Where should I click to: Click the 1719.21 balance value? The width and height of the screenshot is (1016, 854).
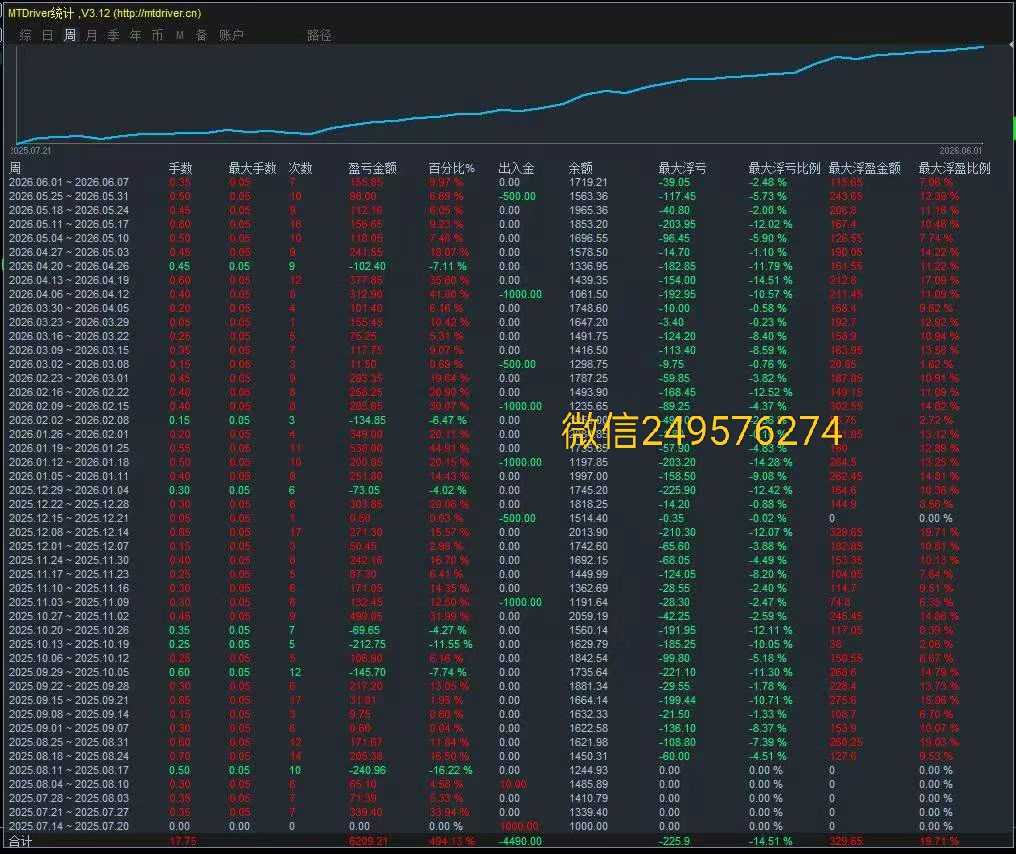click(x=588, y=182)
